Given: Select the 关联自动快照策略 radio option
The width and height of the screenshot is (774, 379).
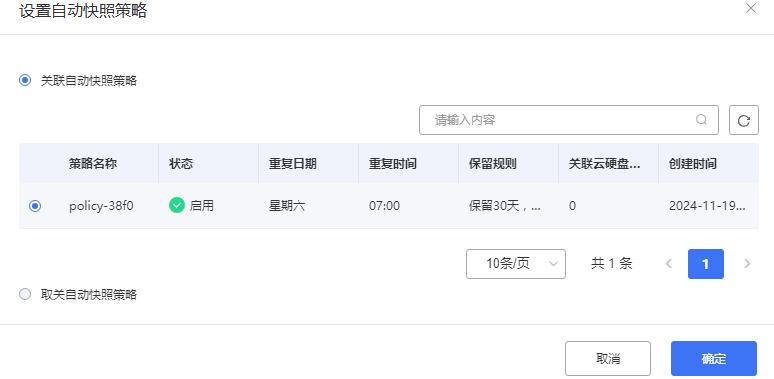Looking at the screenshot, I should point(25,80).
